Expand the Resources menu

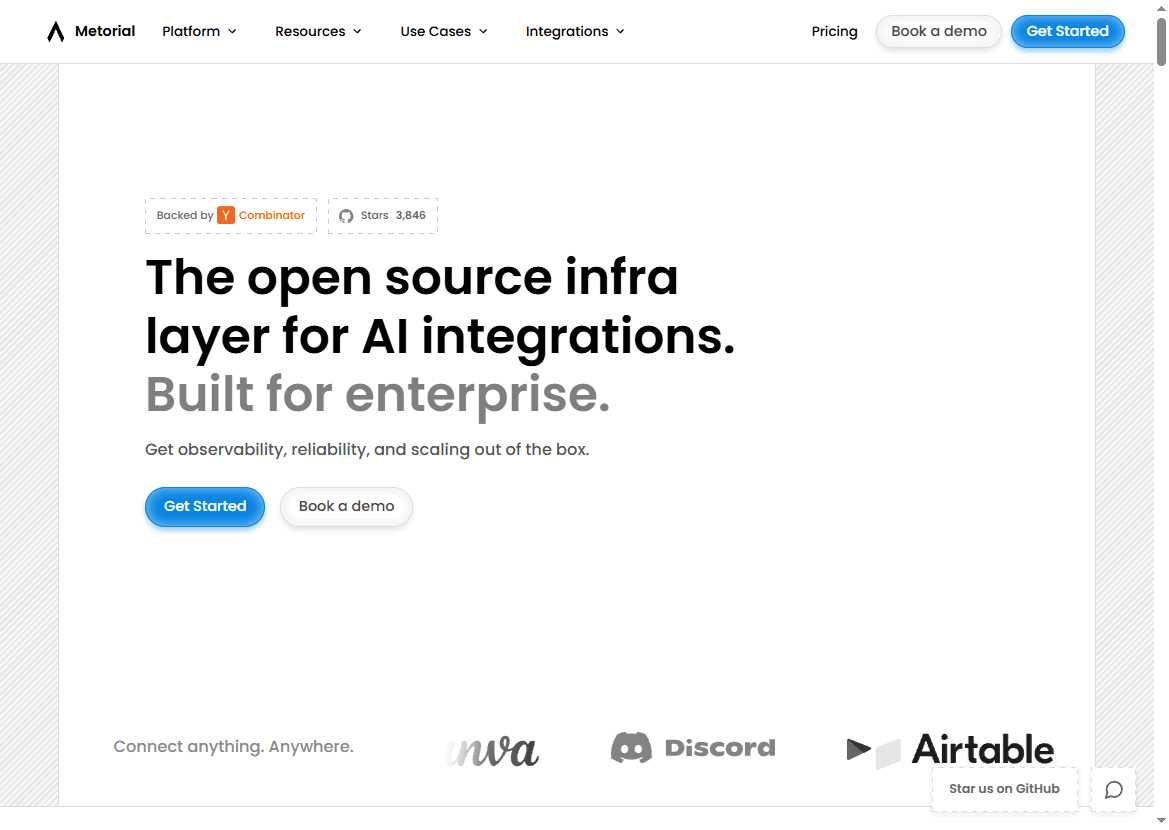point(318,31)
